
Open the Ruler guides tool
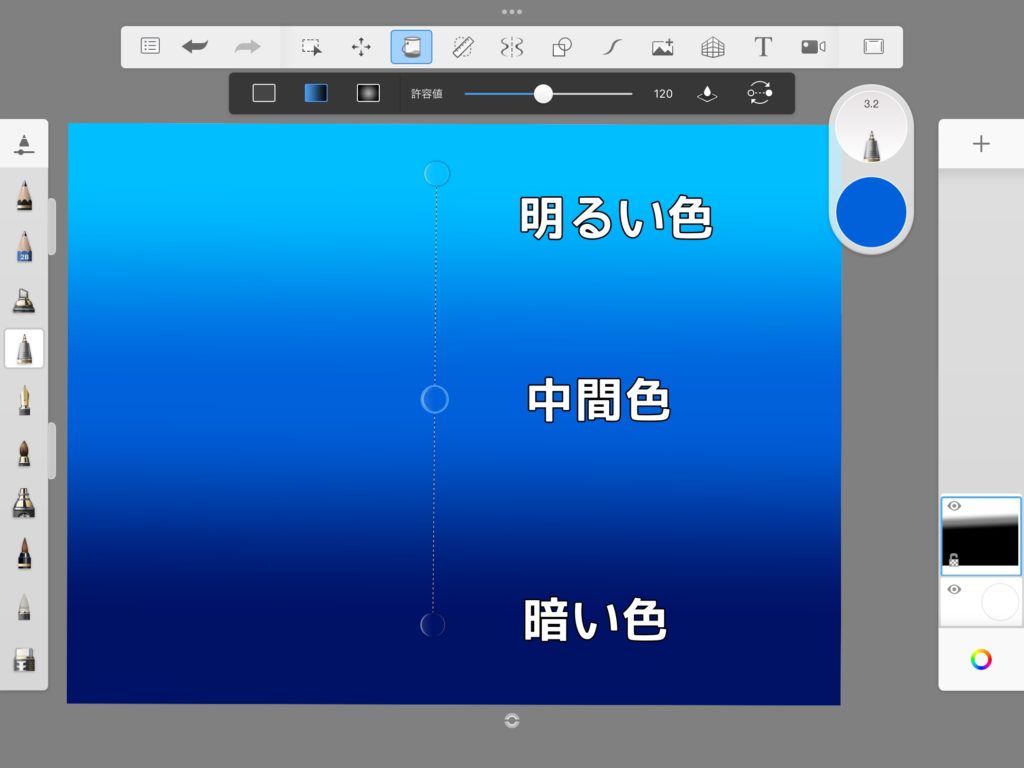tap(462, 46)
